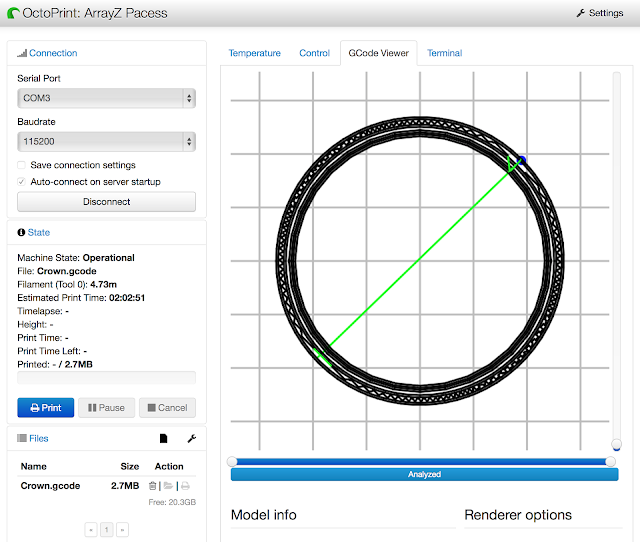Click the Cancel button
Viewport: 640px width, 542px height.
pos(167,408)
